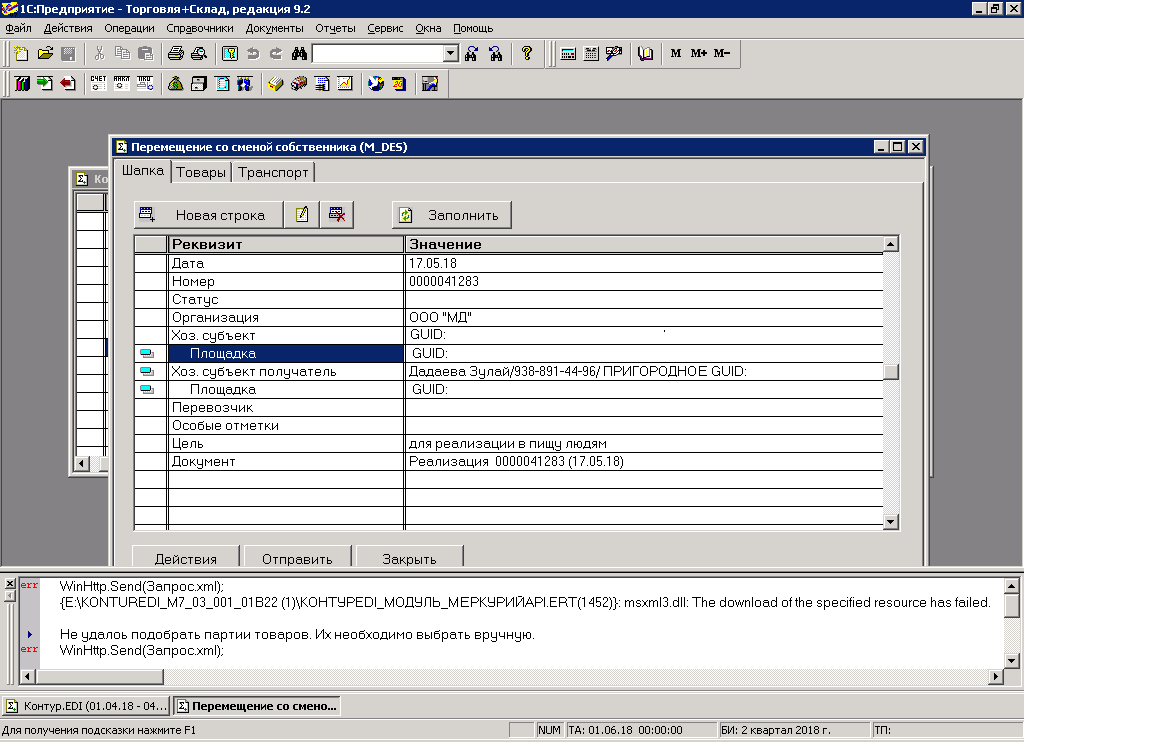The height and width of the screenshot is (742, 1152).
Task: Click the Действия button at dialog bottom
Action: click(186, 558)
